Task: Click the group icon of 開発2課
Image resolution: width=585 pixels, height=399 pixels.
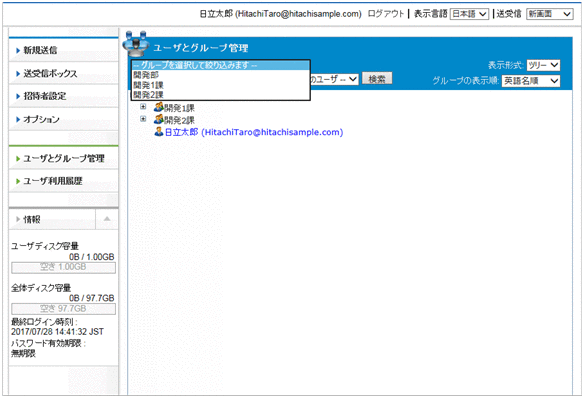Action: pyautogui.click(x=159, y=119)
